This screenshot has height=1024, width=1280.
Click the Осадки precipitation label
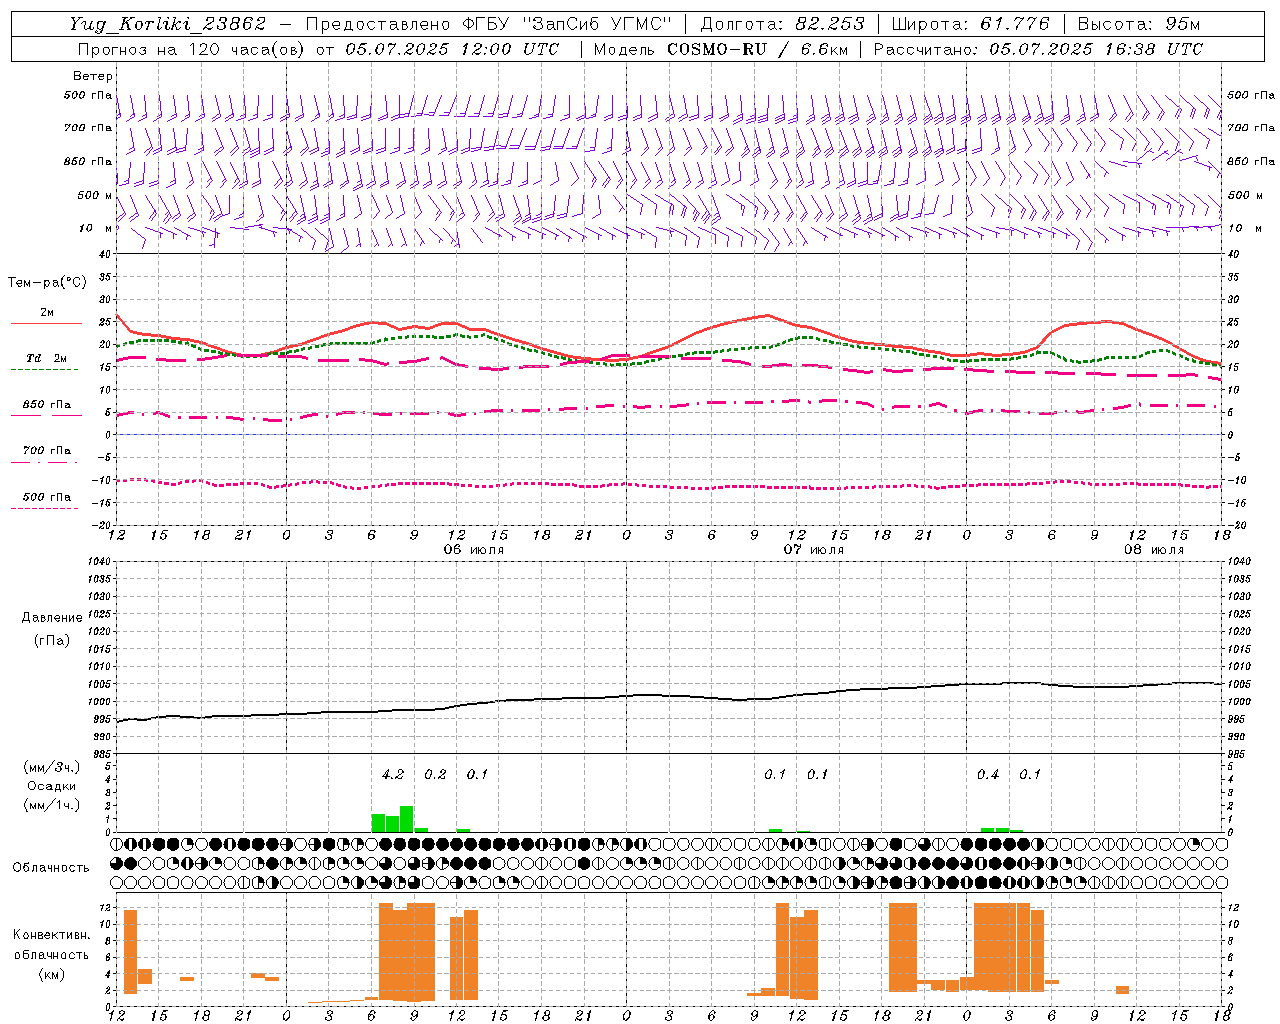52,786
